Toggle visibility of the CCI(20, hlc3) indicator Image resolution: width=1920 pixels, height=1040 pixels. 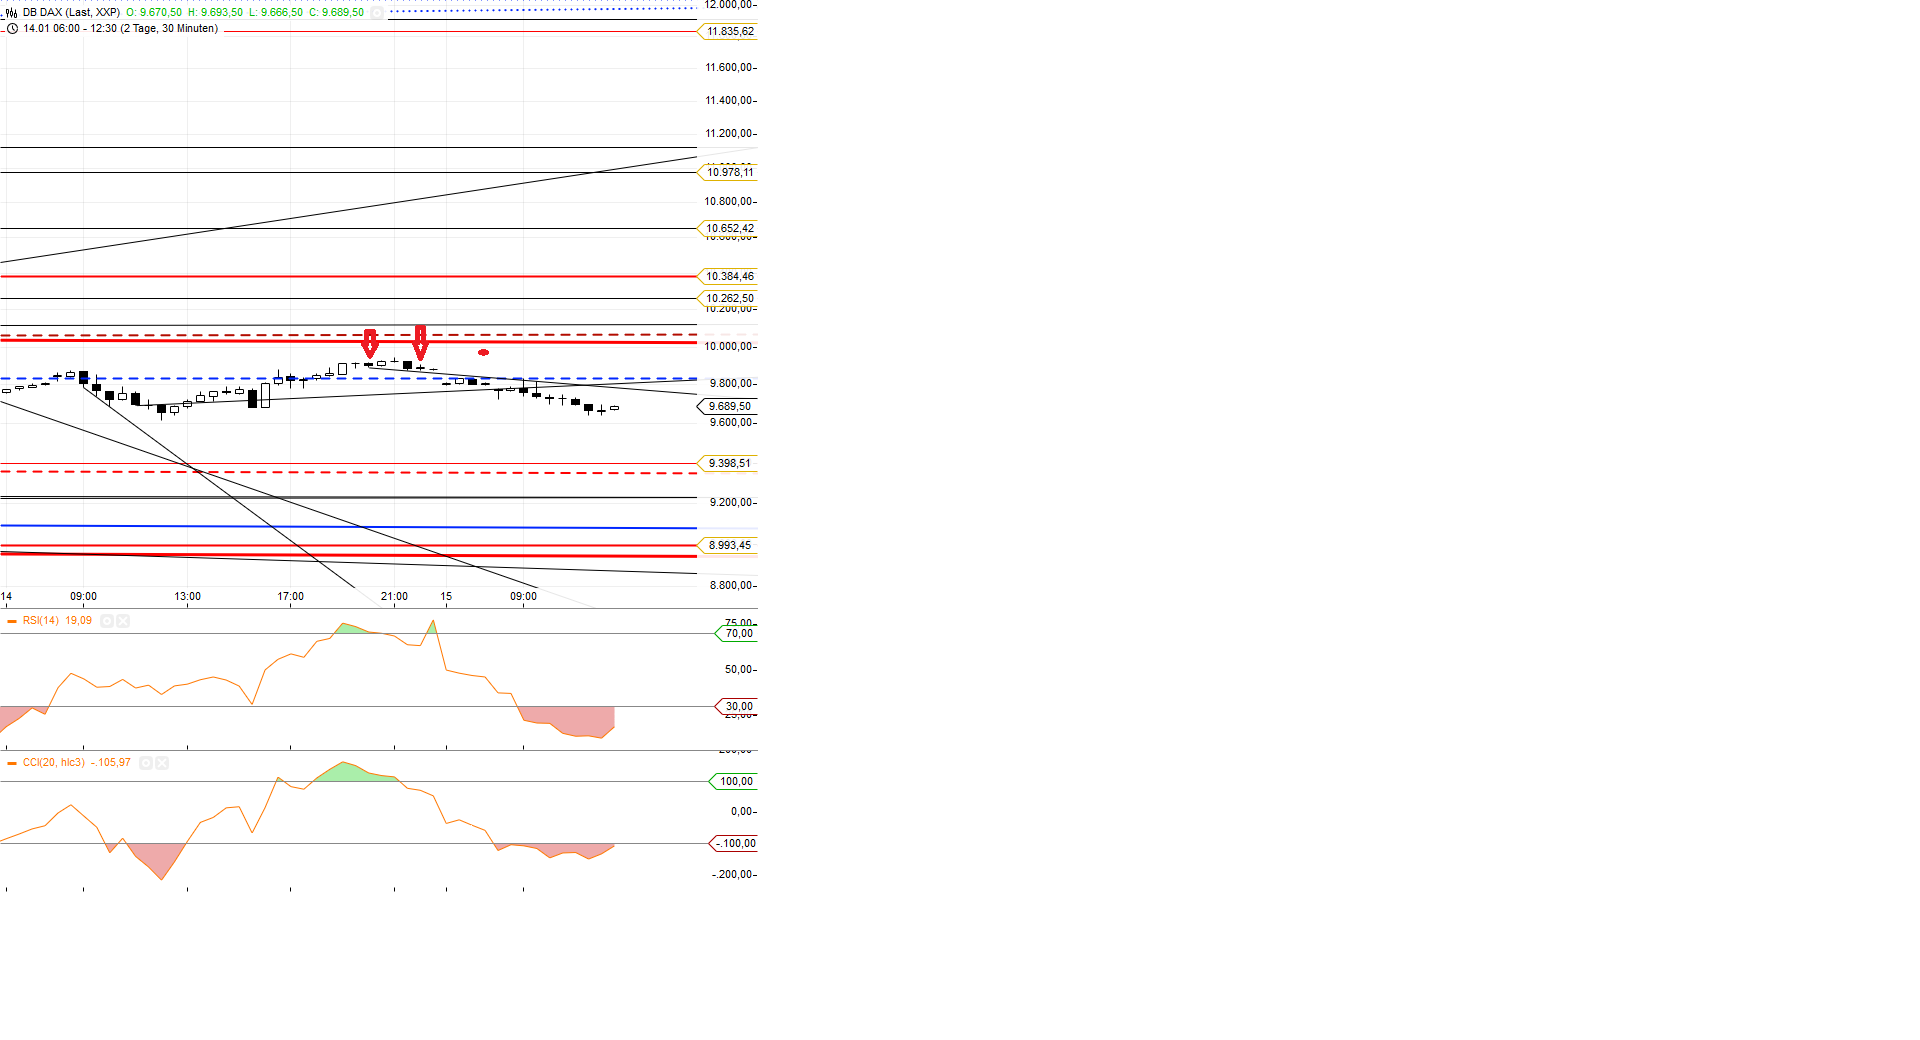coord(146,763)
